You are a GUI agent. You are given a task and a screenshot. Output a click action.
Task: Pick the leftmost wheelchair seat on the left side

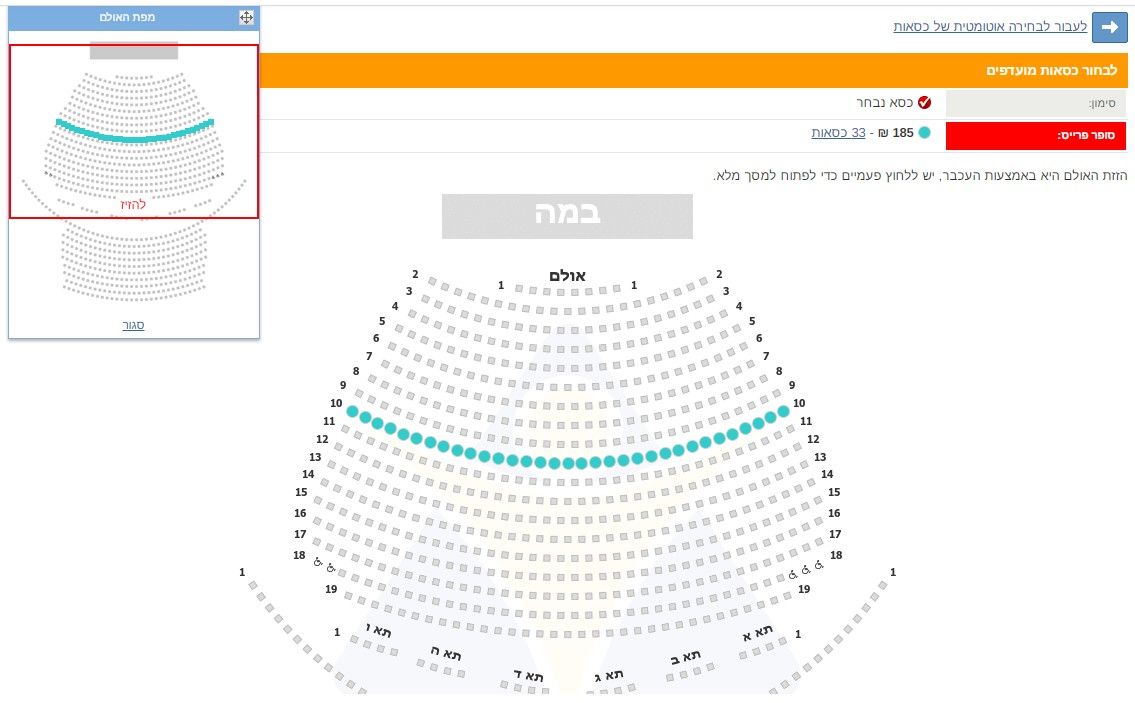[x=318, y=562]
